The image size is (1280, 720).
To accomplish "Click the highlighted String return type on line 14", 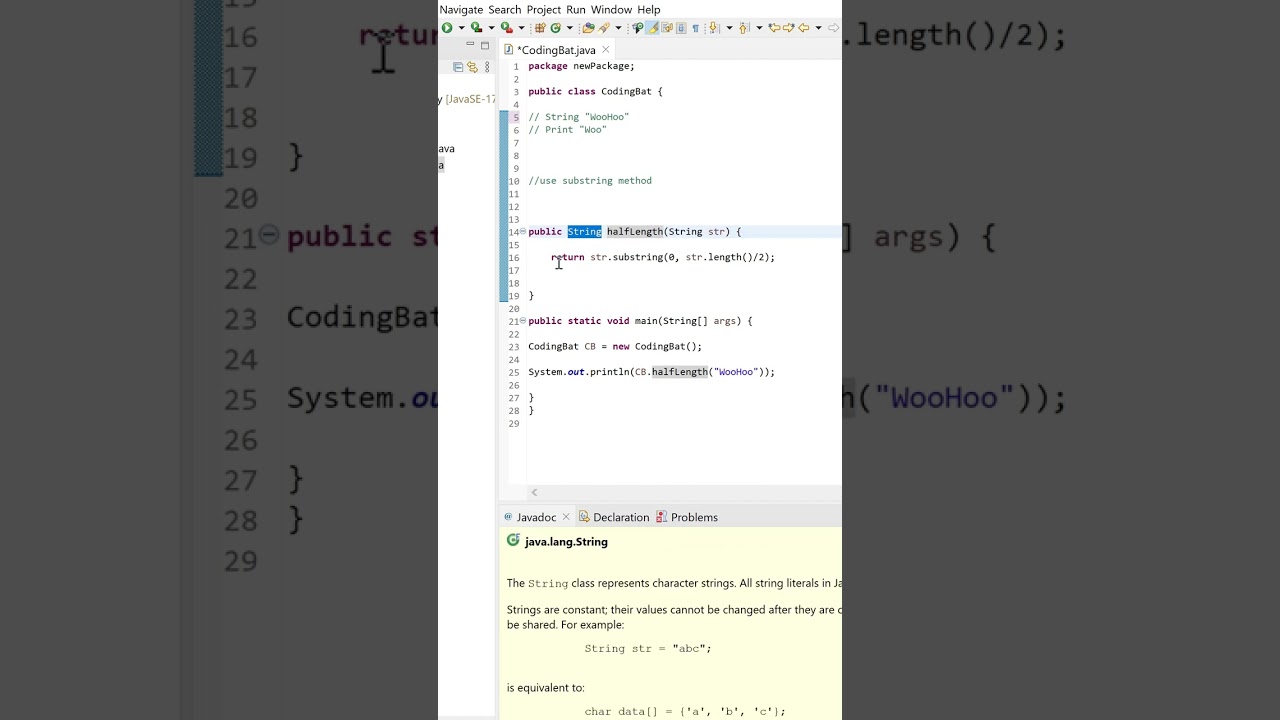I will (585, 232).
